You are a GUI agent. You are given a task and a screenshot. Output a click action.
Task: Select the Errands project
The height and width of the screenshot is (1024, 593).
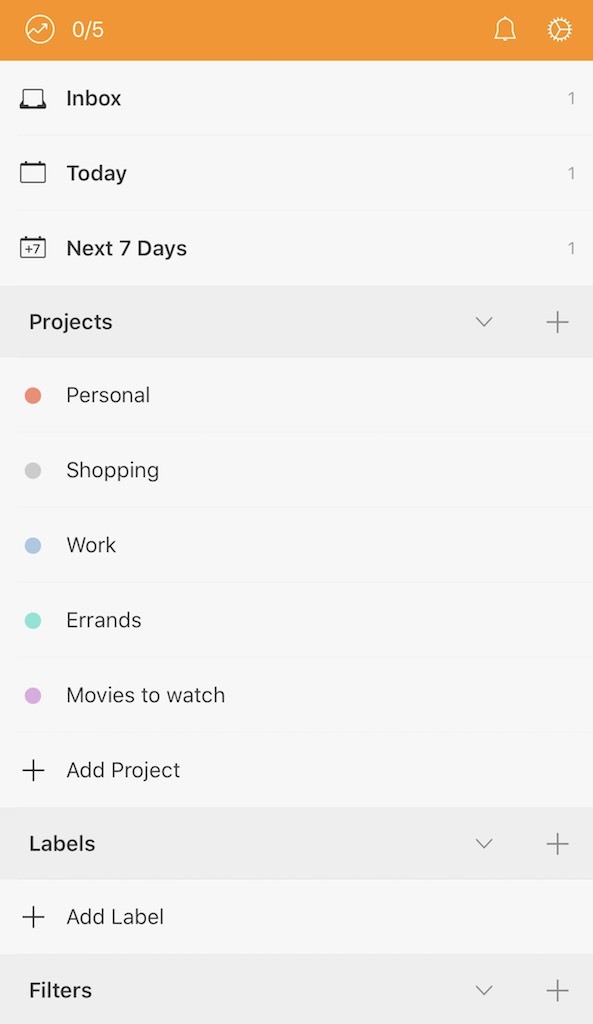(x=103, y=620)
